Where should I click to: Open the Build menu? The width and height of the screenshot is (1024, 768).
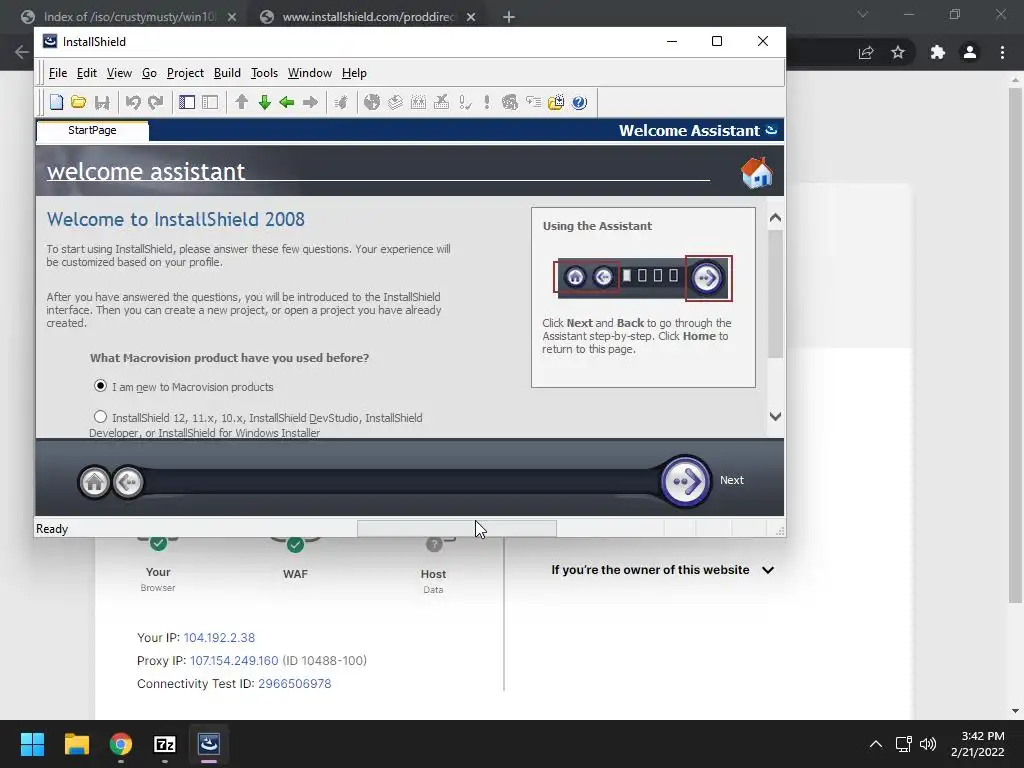click(227, 73)
